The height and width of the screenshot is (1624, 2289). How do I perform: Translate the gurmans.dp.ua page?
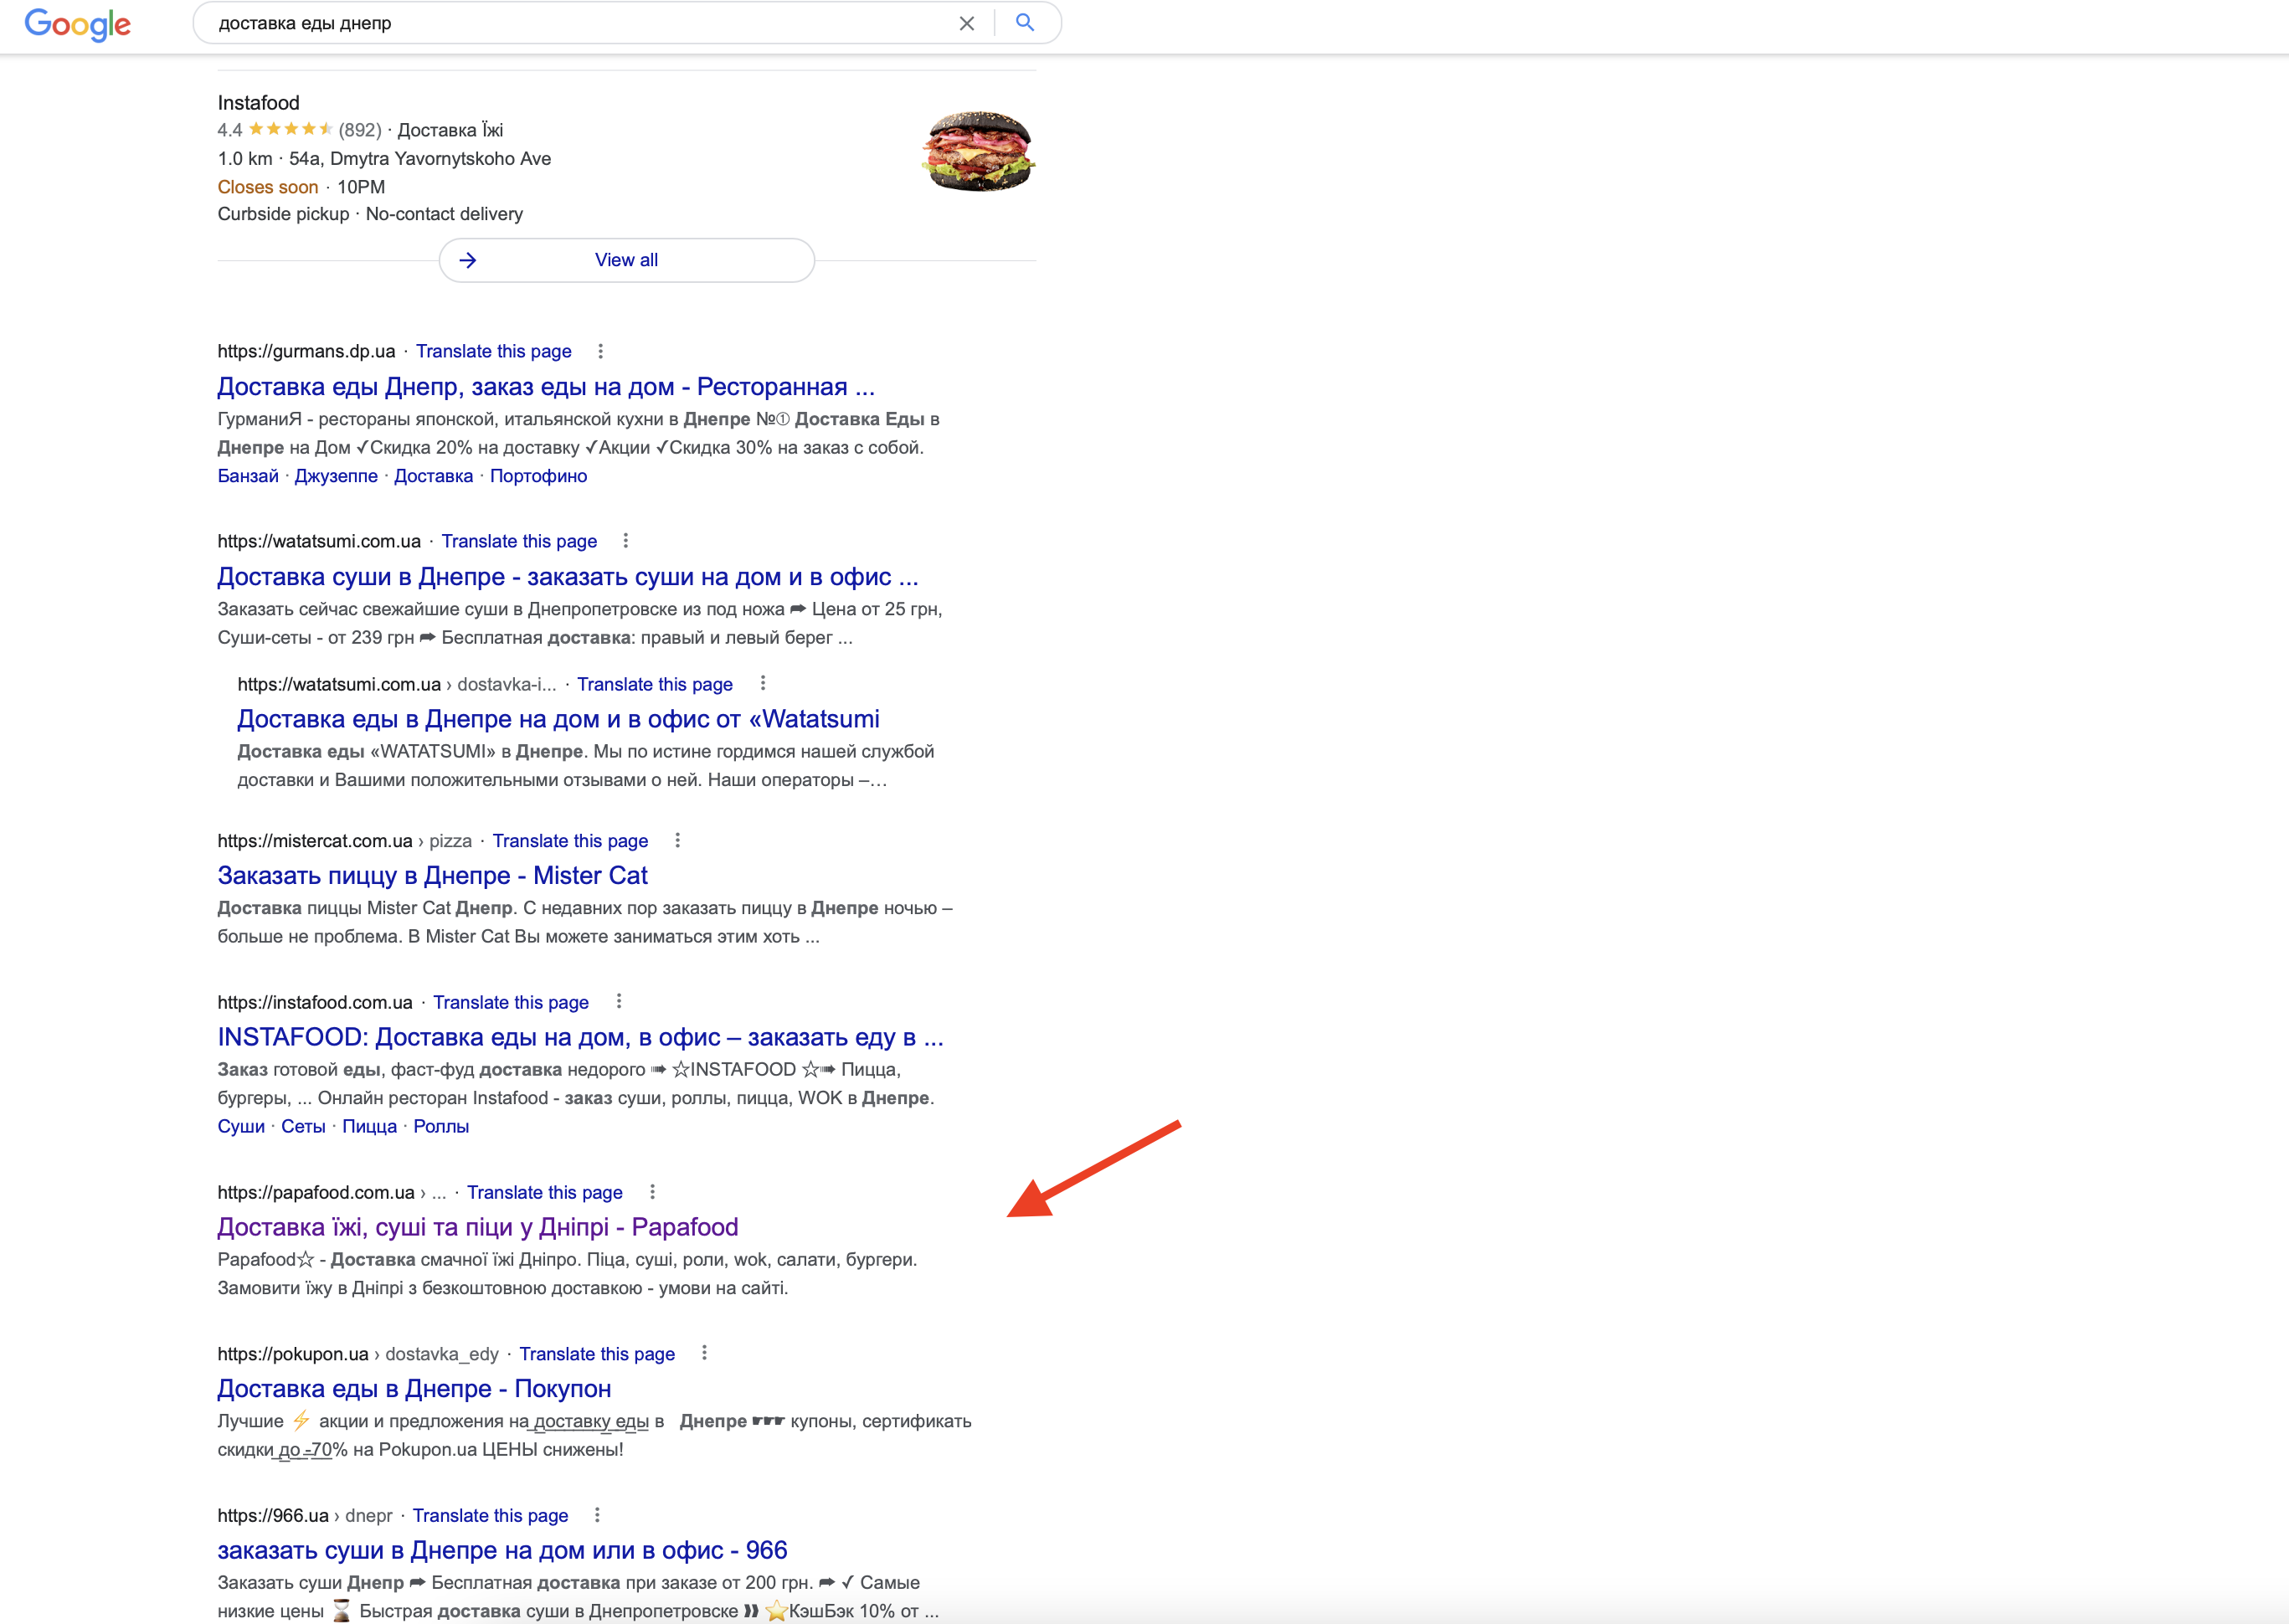tap(493, 351)
